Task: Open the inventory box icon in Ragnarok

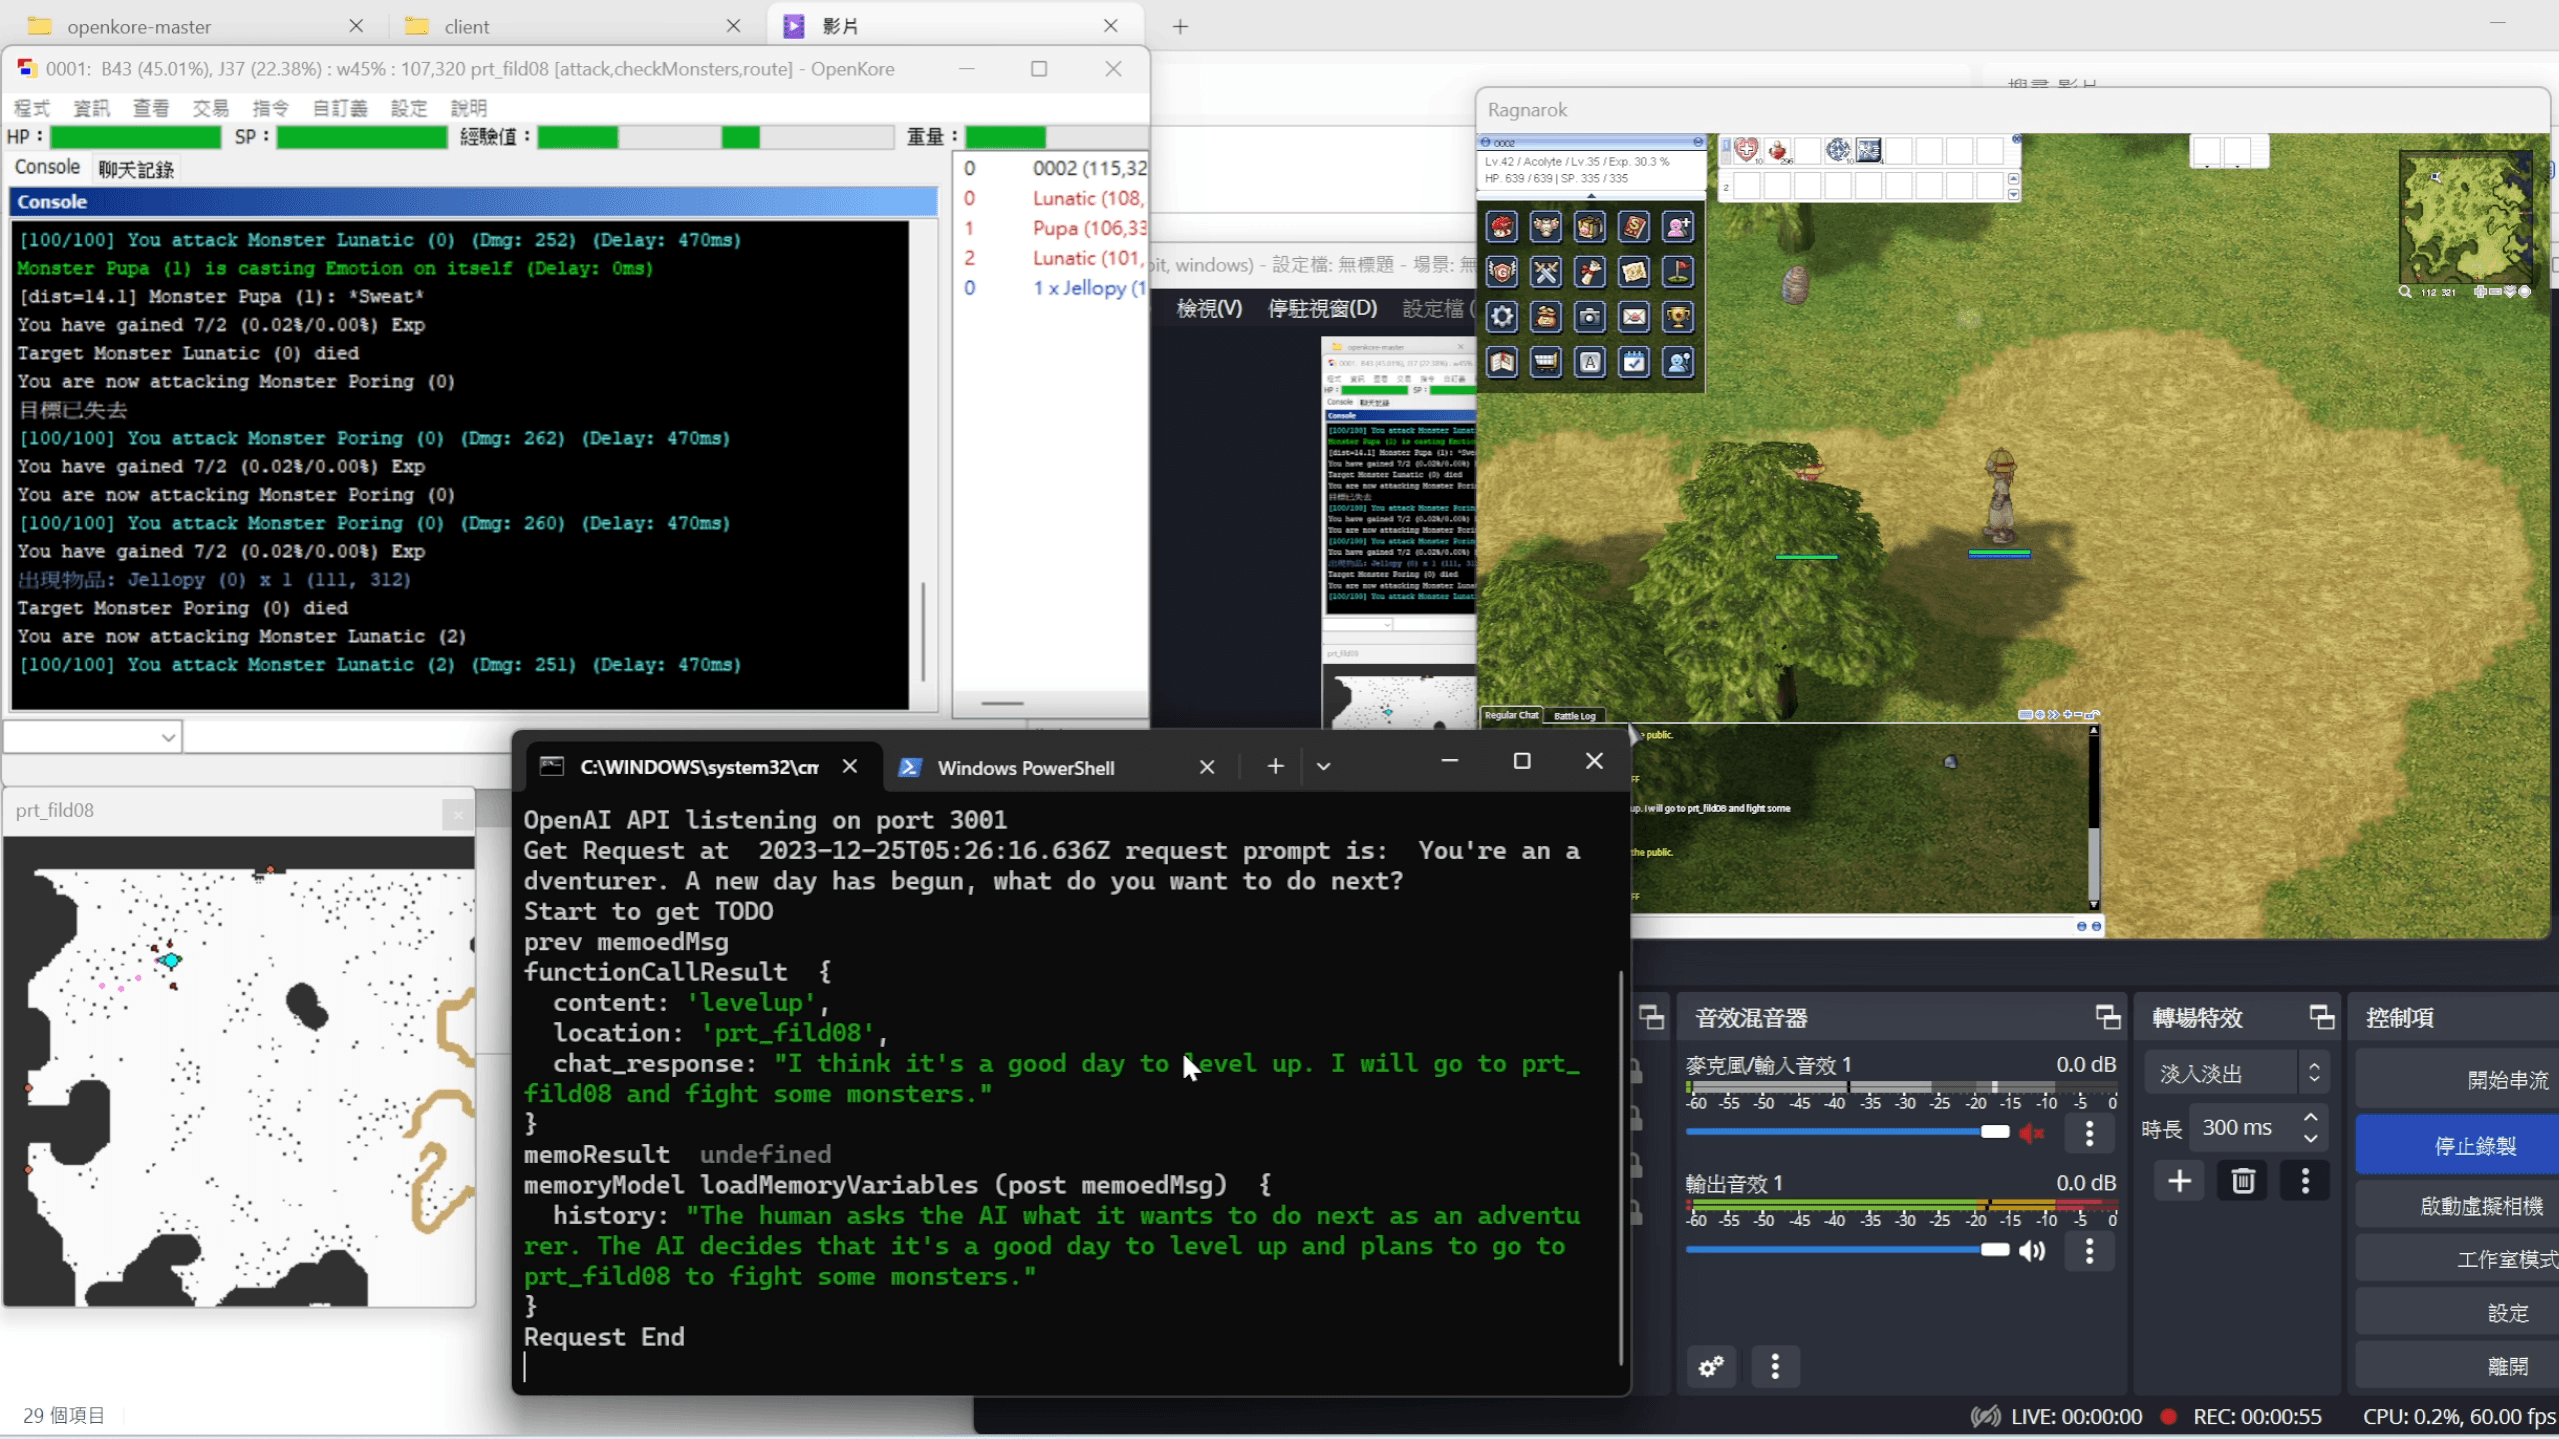Action: coord(1590,228)
